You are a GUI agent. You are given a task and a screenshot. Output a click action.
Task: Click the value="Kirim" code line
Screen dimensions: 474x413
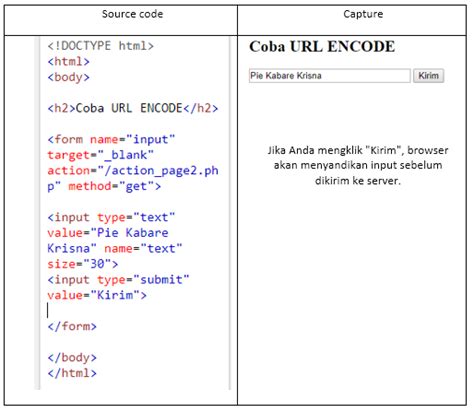click(x=97, y=295)
